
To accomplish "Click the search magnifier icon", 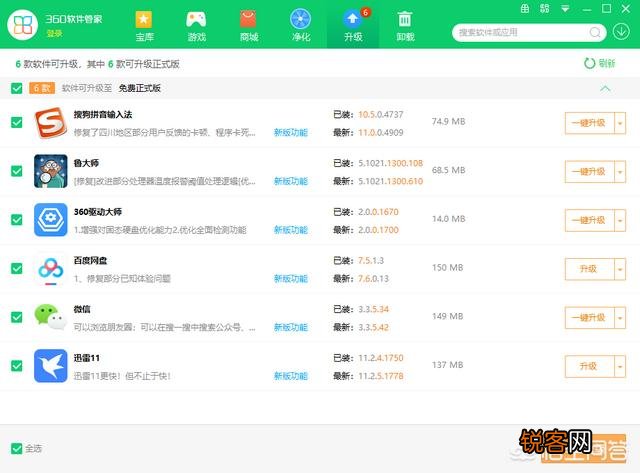I will coord(595,32).
